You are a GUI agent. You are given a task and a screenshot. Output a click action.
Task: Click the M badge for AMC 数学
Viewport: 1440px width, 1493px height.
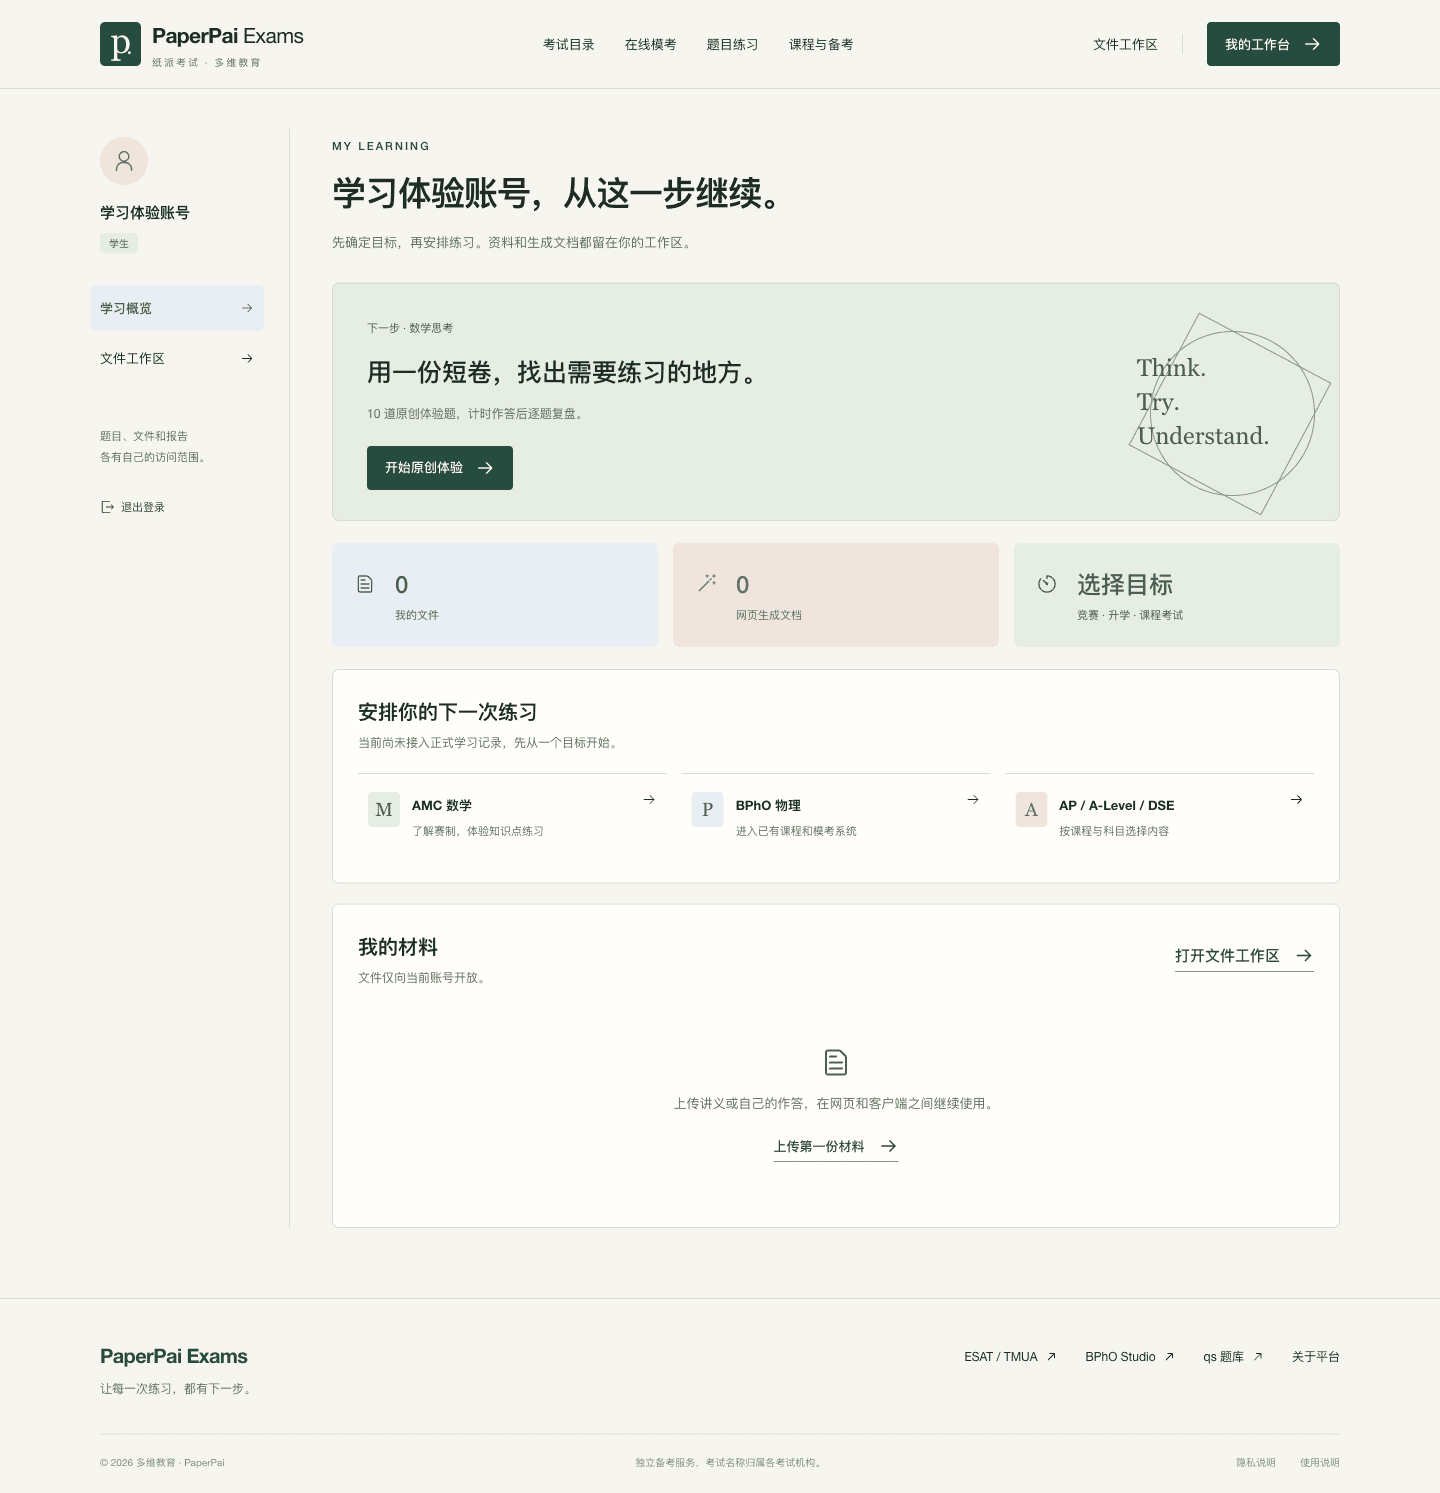[384, 810]
